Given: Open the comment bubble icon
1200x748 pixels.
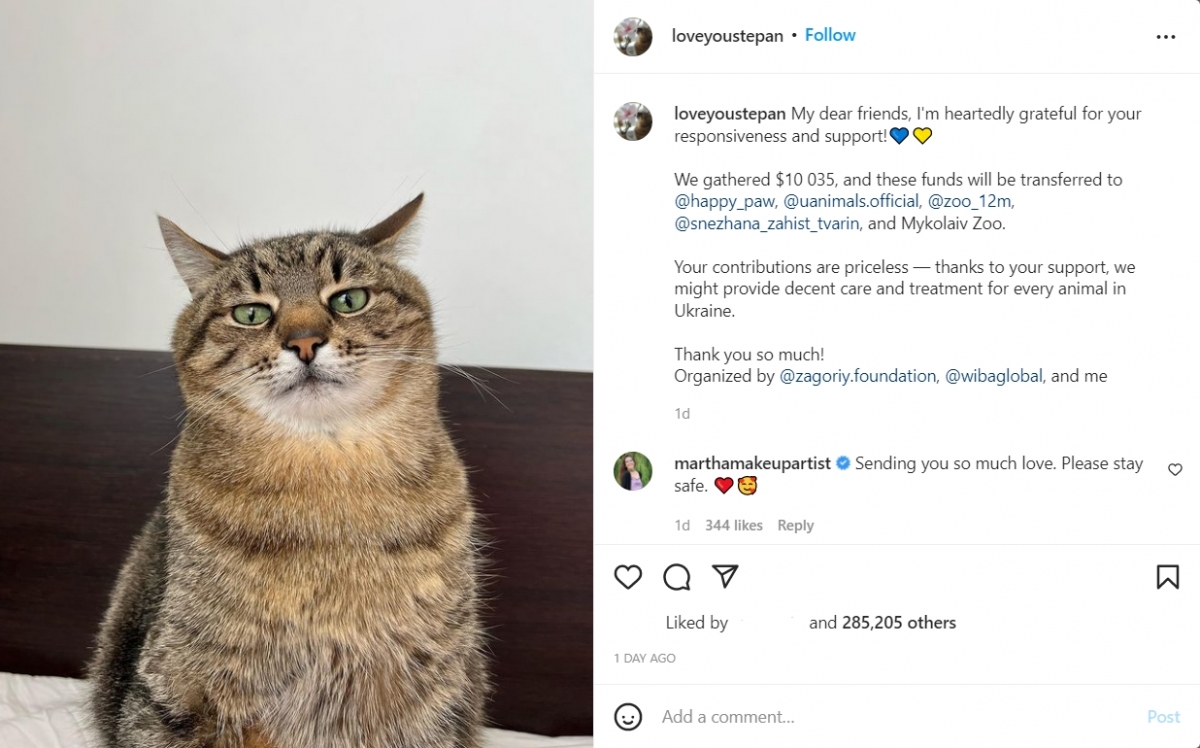Looking at the screenshot, I should [677, 577].
